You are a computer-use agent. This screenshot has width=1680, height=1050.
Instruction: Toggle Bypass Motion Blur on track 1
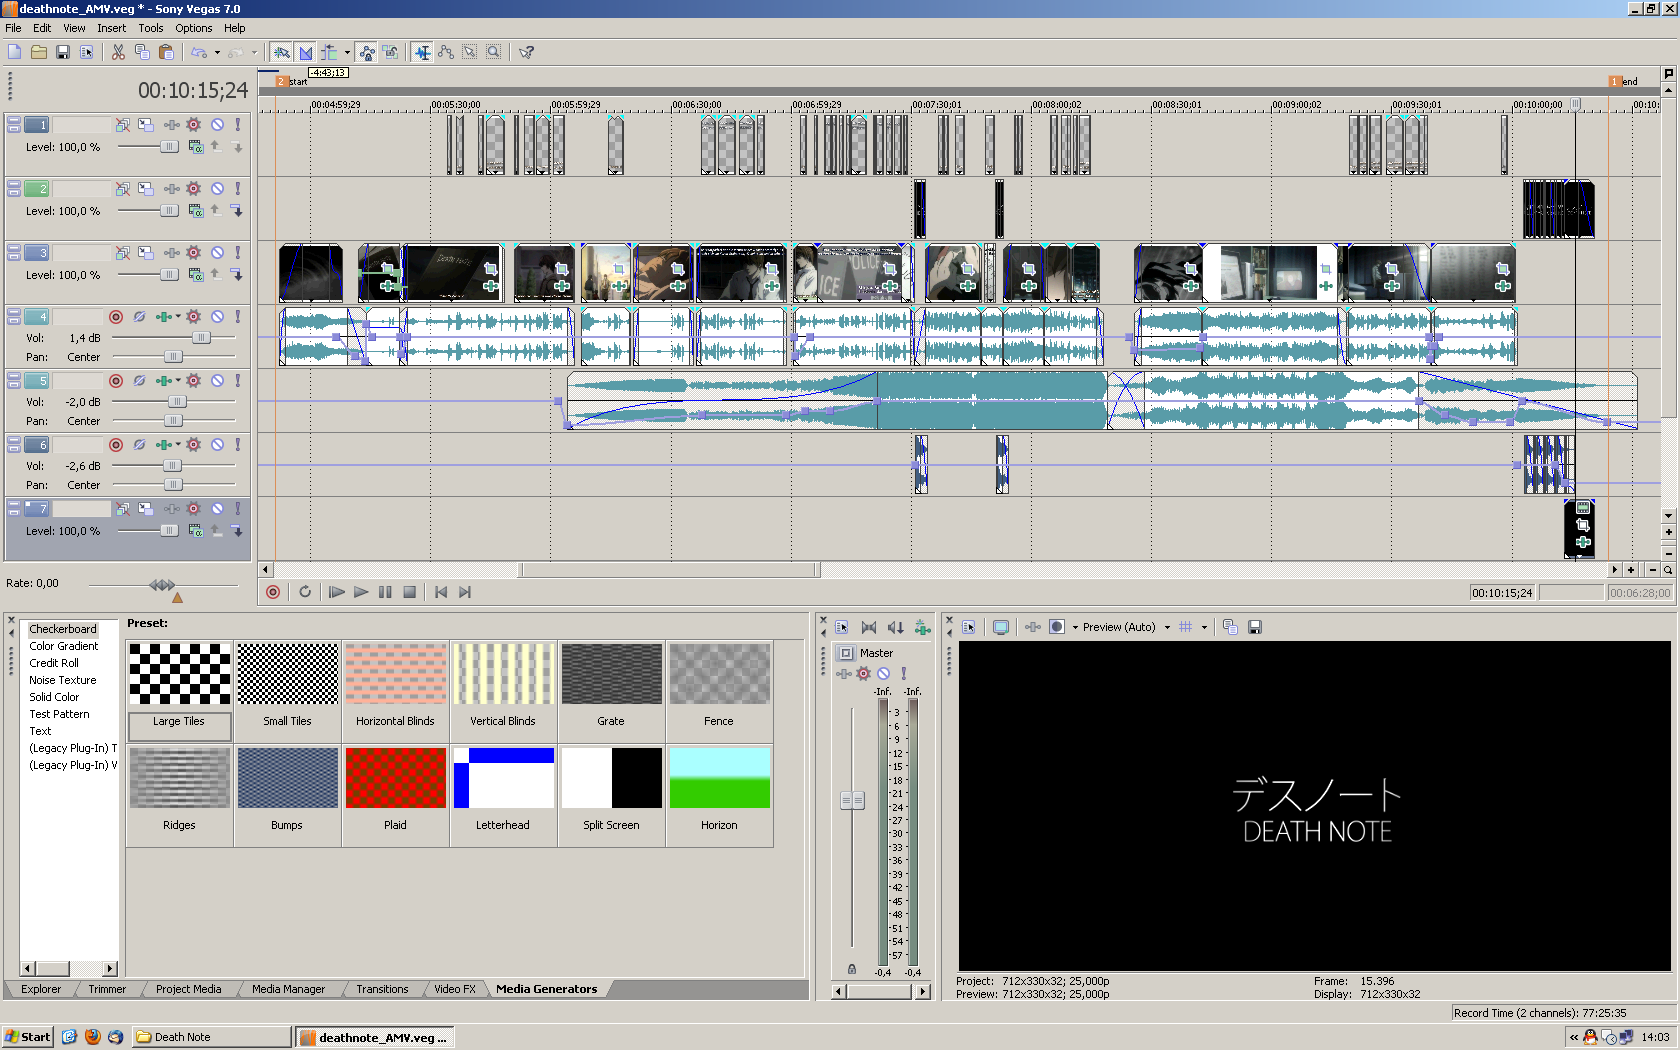[122, 125]
